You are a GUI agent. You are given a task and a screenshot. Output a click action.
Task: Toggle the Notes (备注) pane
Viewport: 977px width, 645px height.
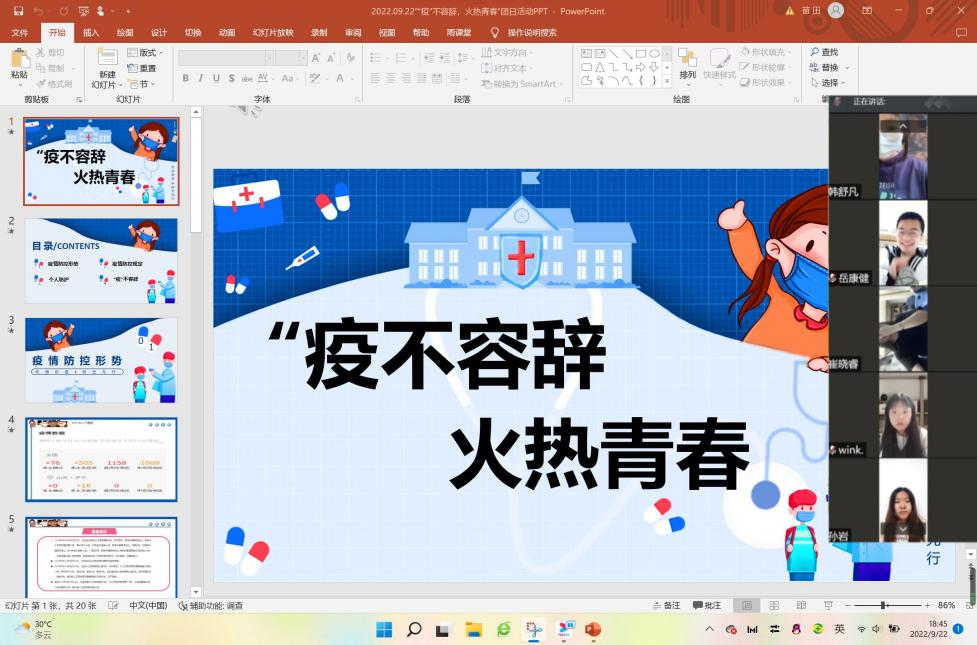coord(664,605)
